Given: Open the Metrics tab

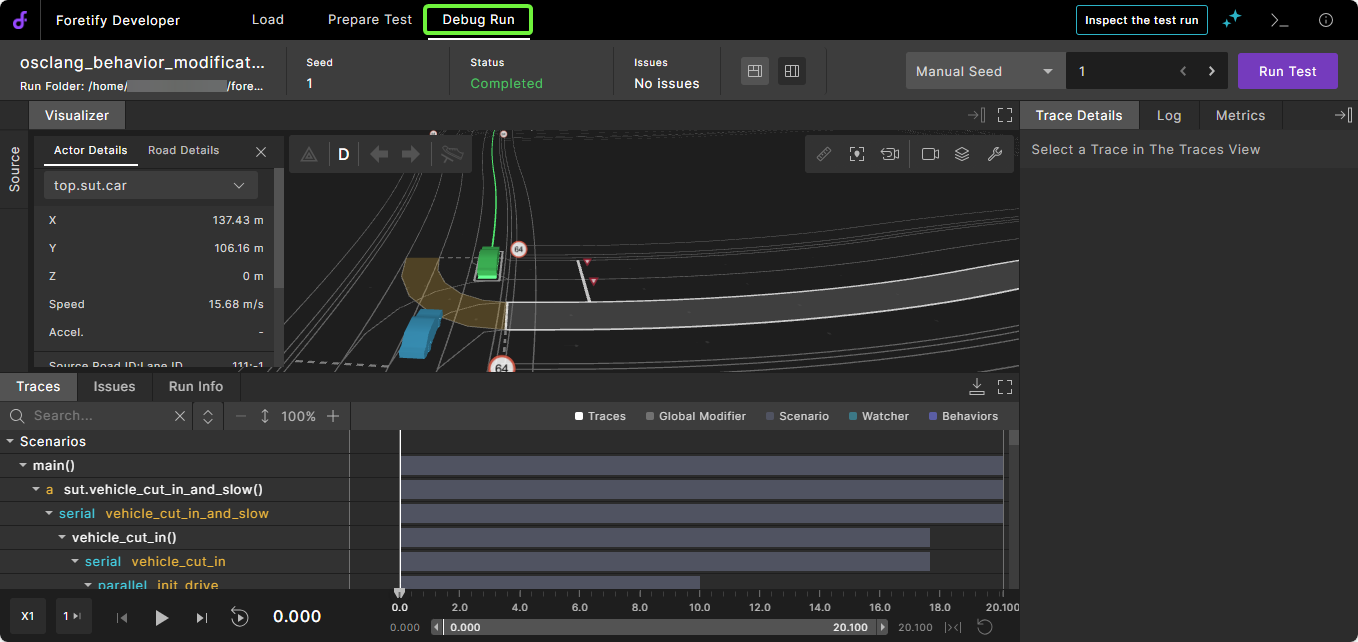Looking at the screenshot, I should [1240, 115].
